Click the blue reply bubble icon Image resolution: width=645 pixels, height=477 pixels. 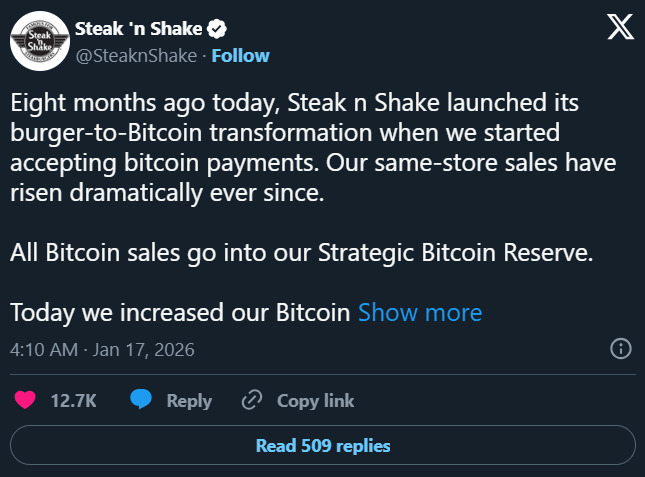(x=142, y=401)
